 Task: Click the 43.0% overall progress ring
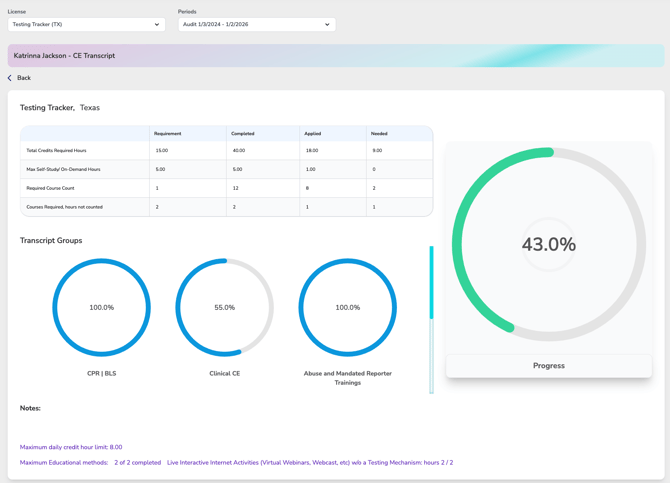[x=548, y=245]
